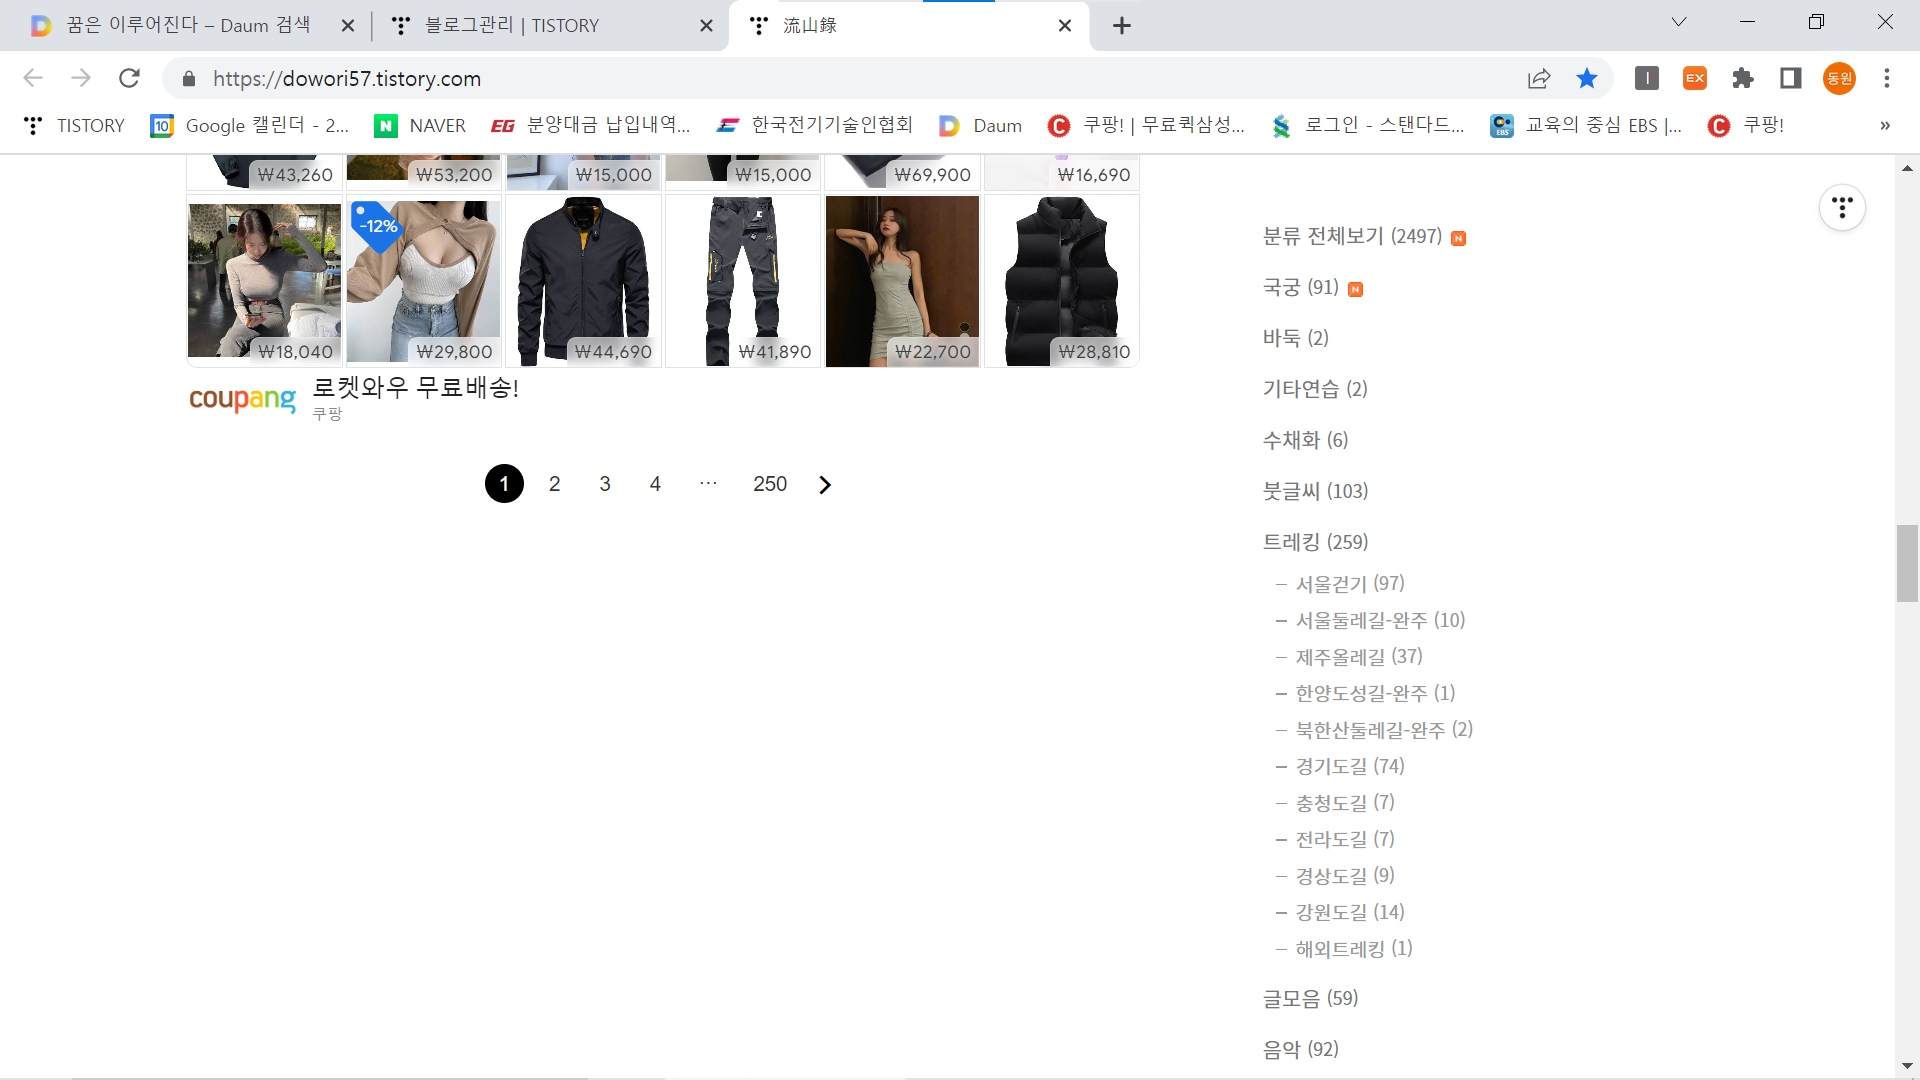Go to next page with the arrow
Image resolution: width=1920 pixels, height=1080 pixels.
pos(825,485)
